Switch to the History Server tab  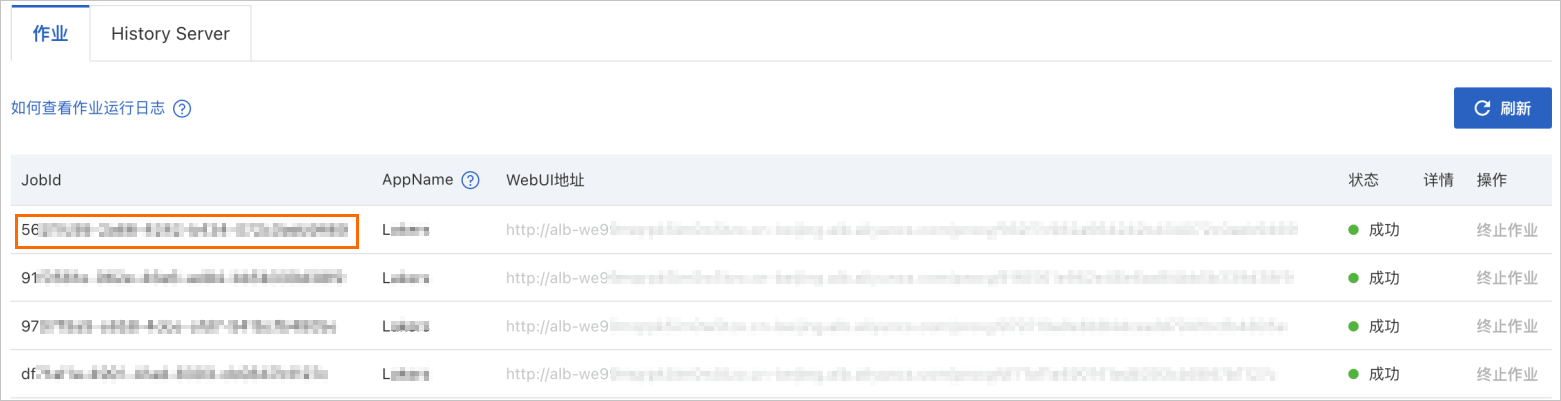coord(170,34)
